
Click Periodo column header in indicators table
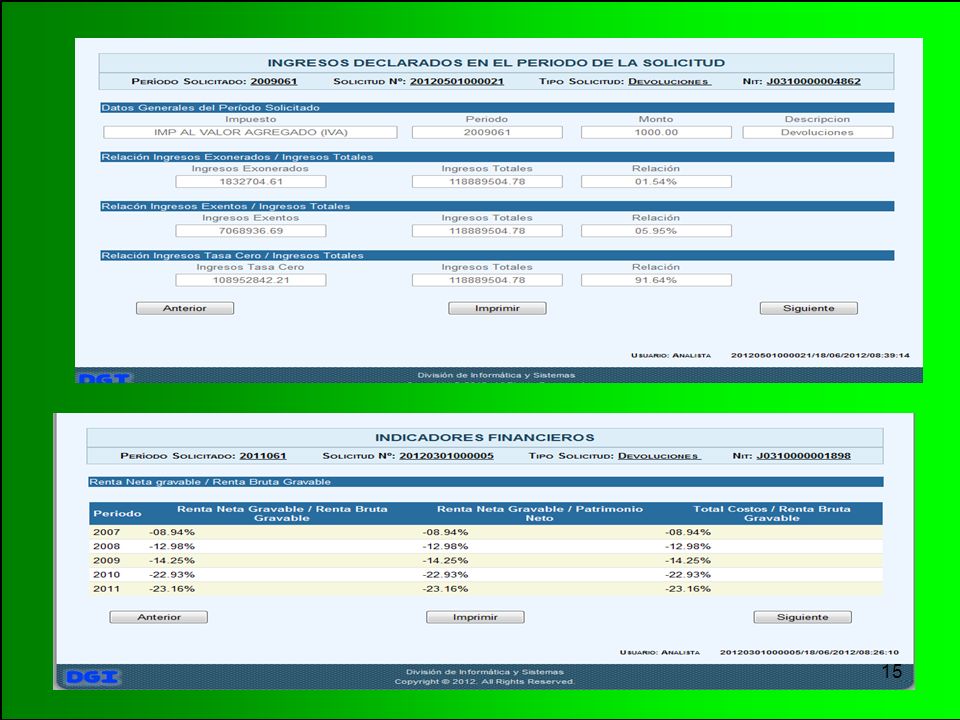(117, 513)
